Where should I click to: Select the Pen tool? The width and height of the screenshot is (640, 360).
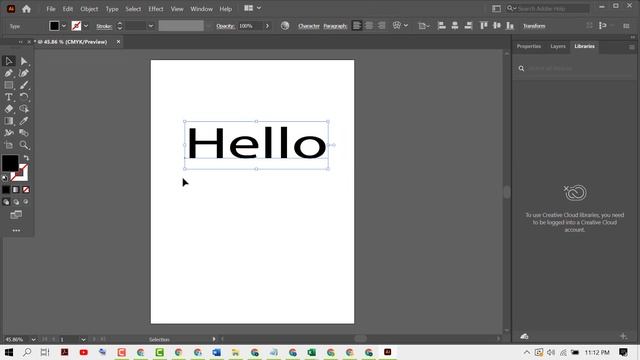tap(9, 73)
